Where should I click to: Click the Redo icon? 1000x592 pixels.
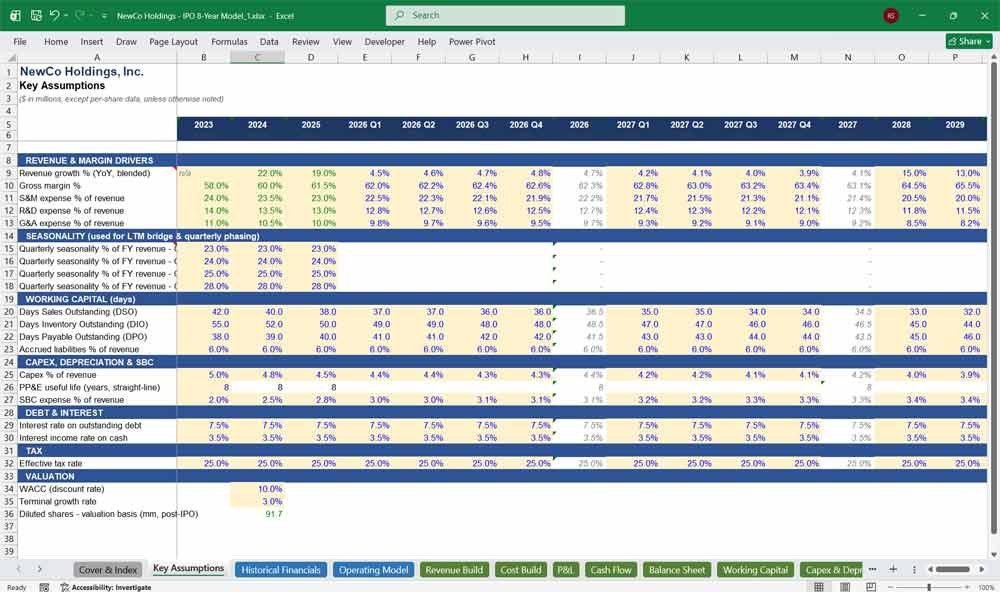(x=79, y=15)
